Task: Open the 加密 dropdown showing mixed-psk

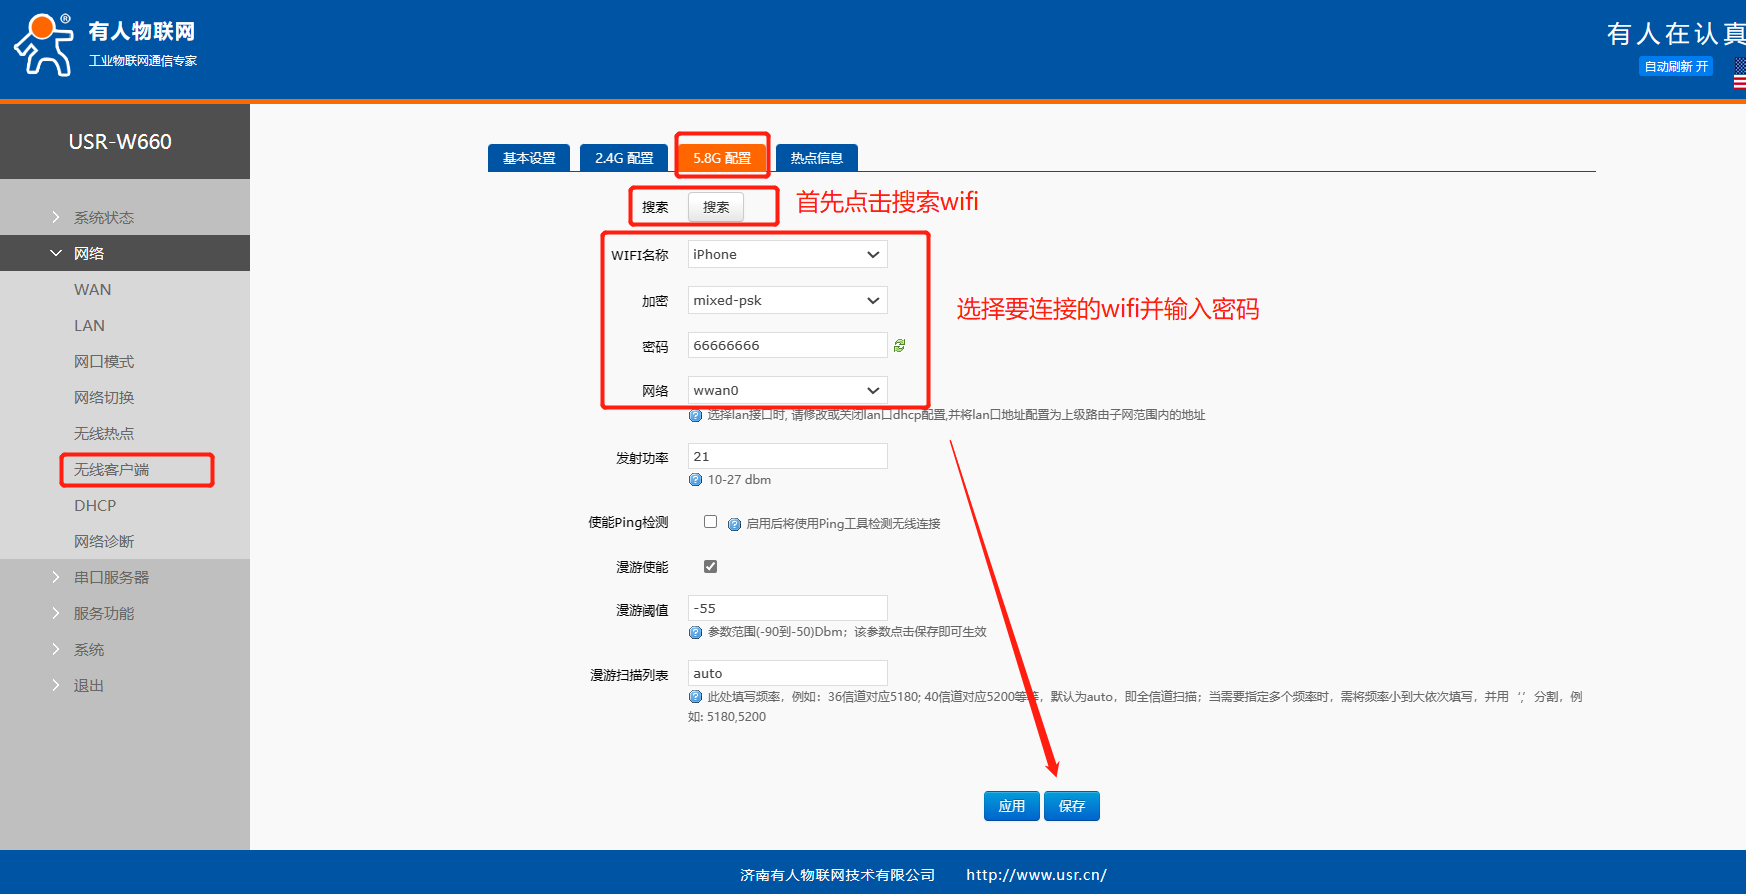Action: coord(787,300)
